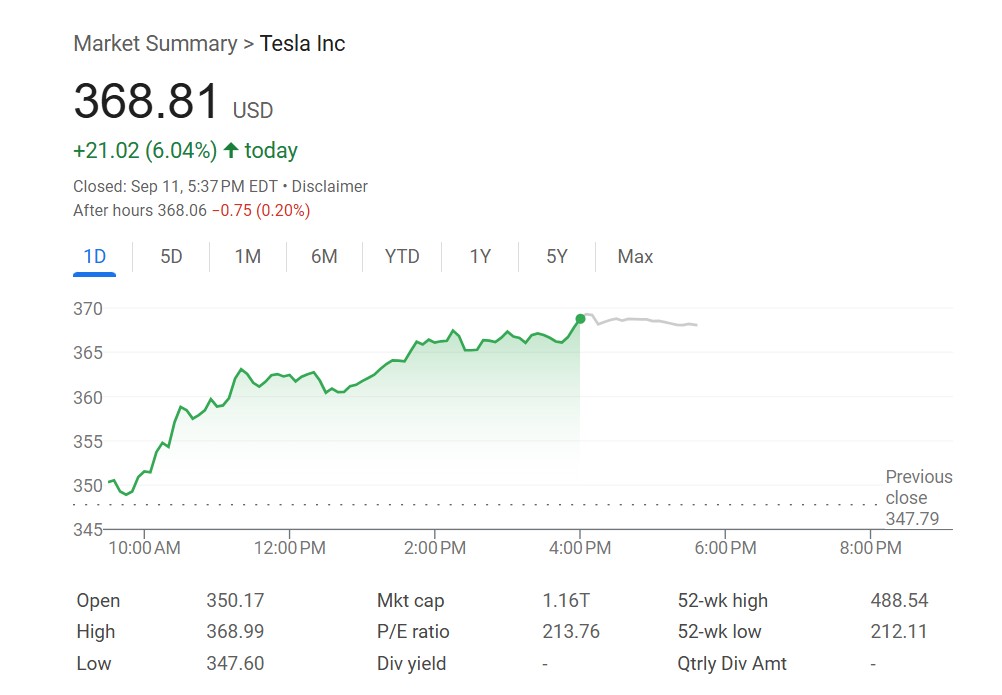Select the YTD tab
Screen dimensions: 1002x695
(x=402, y=257)
